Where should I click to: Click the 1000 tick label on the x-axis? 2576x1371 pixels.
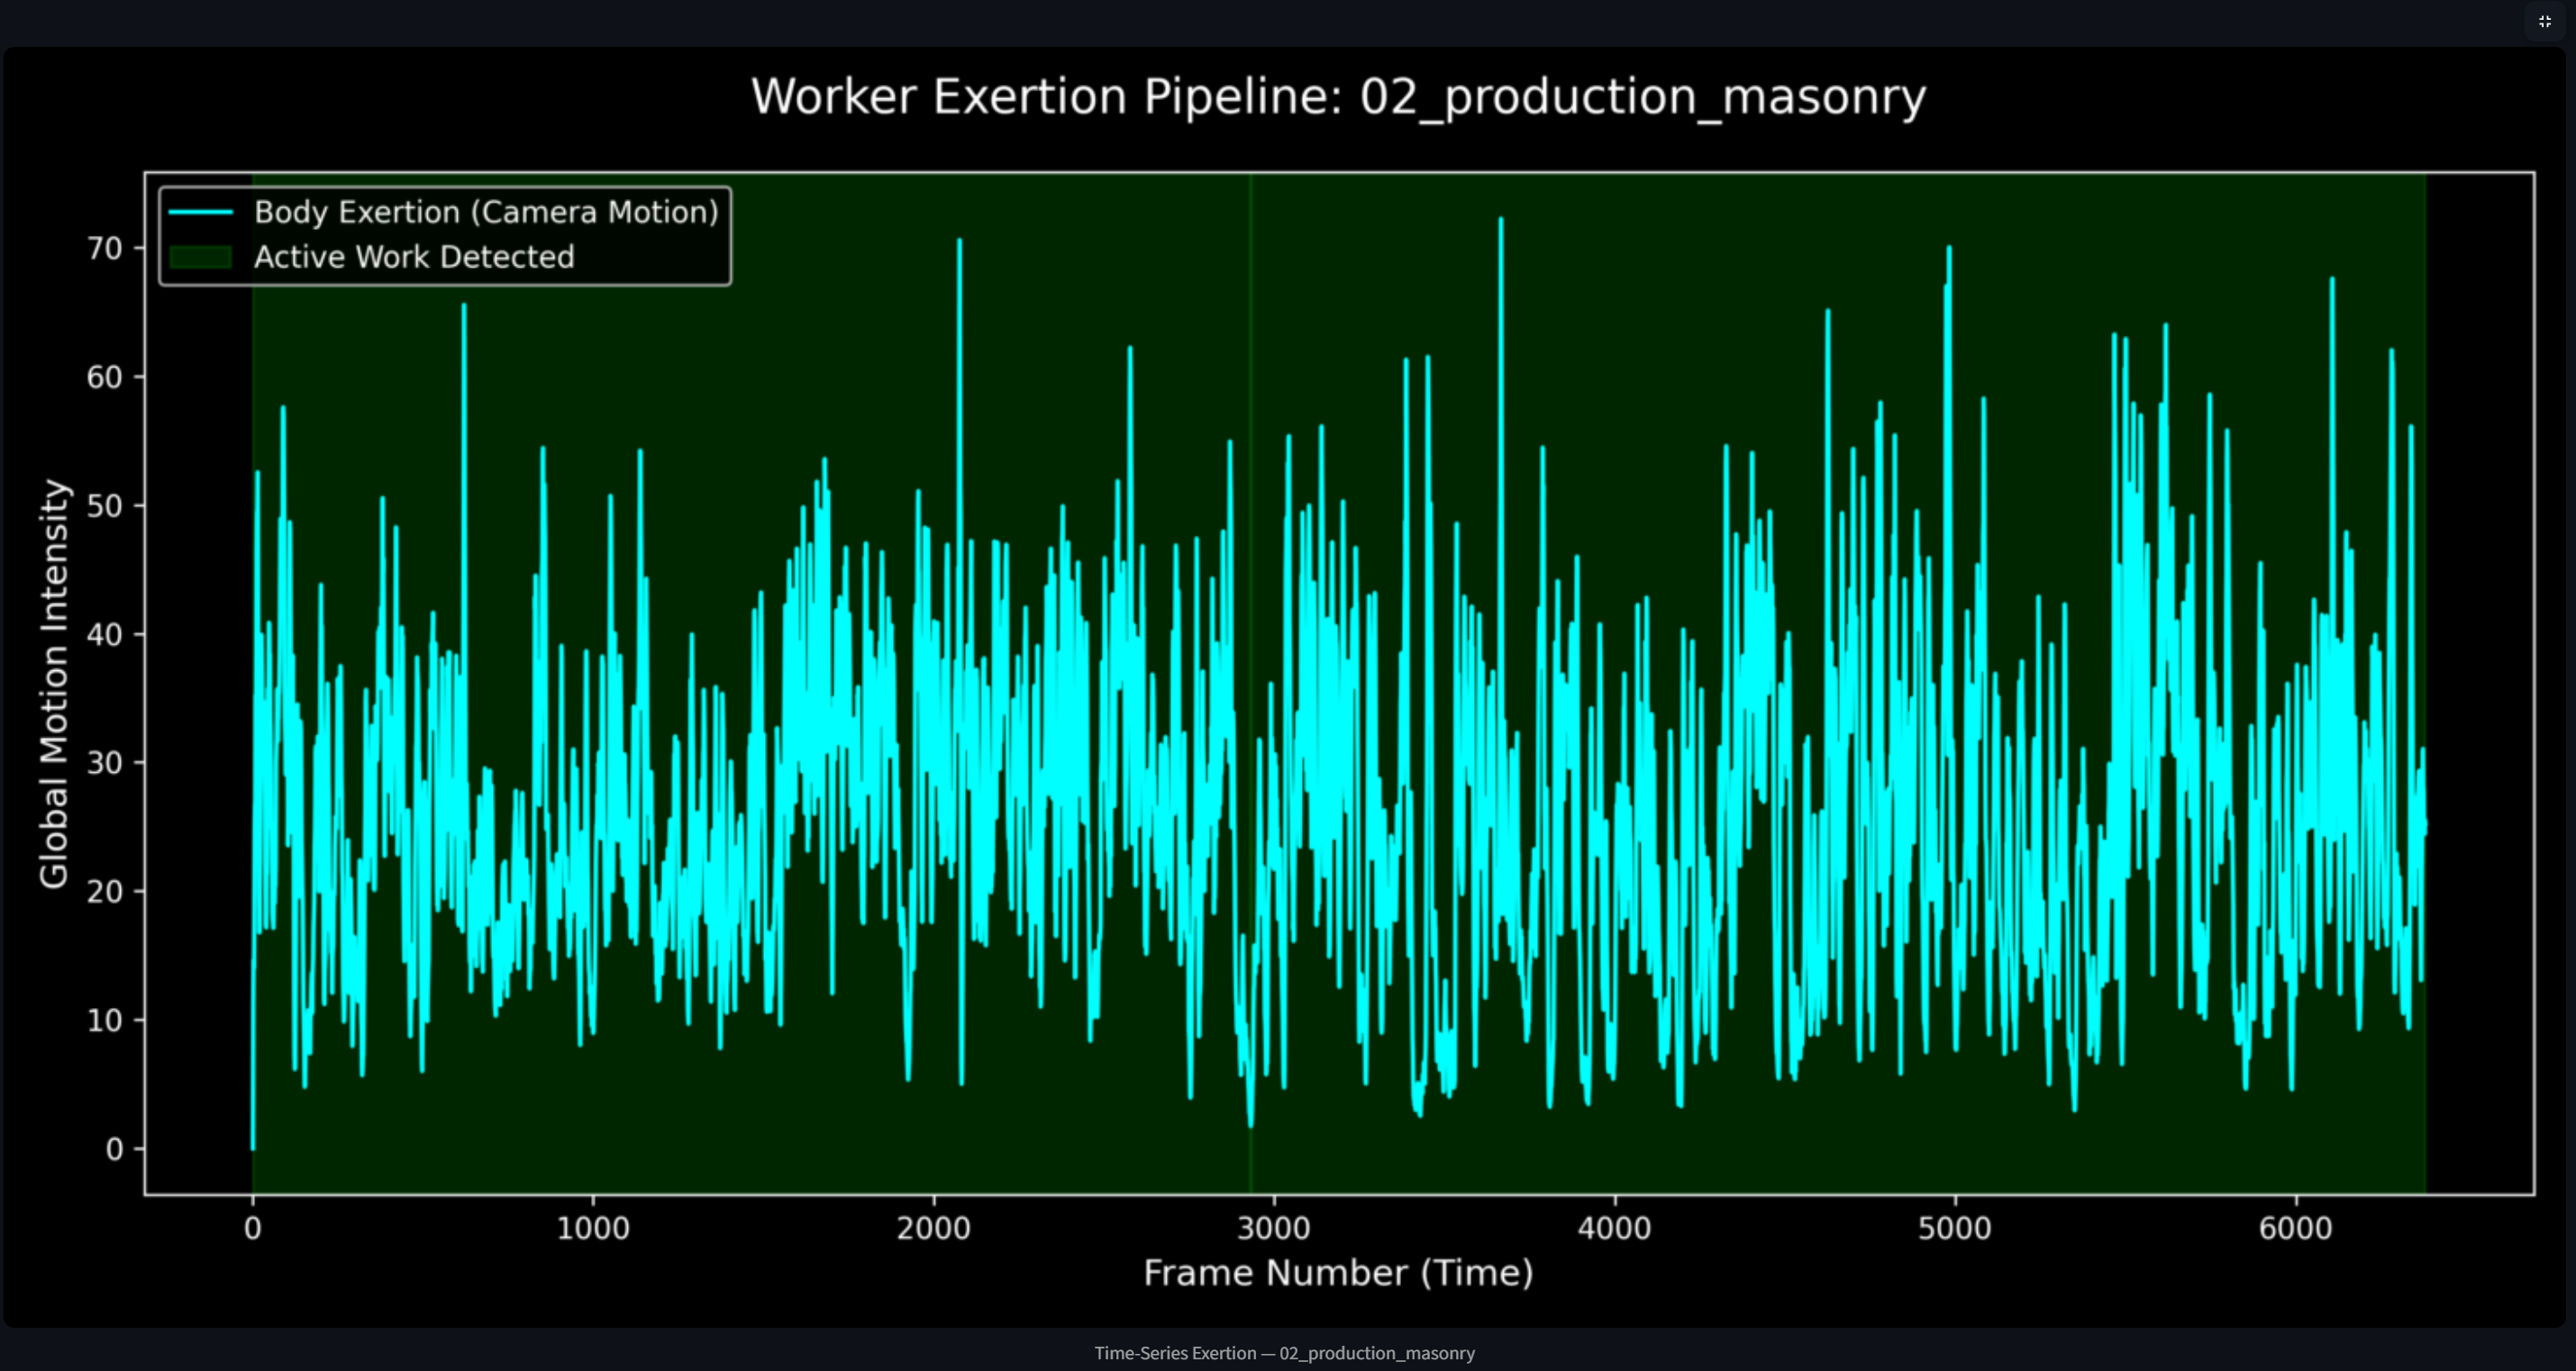[x=593, y=1228]
